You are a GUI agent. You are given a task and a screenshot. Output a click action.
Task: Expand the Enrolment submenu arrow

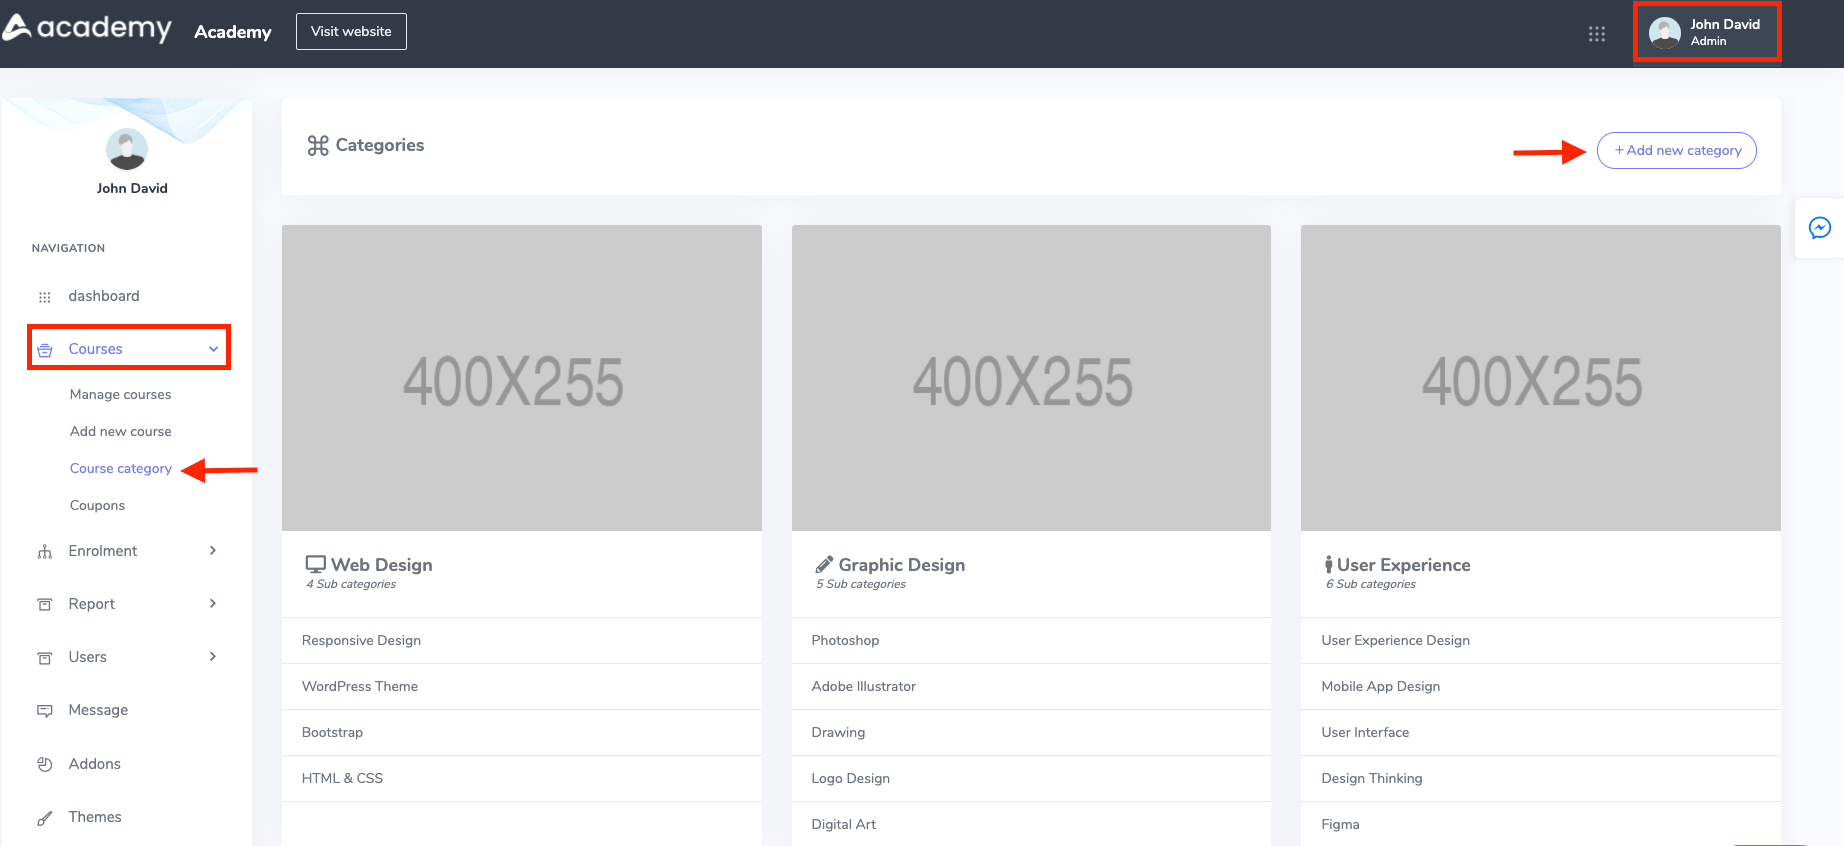click(x=213, y=551)
